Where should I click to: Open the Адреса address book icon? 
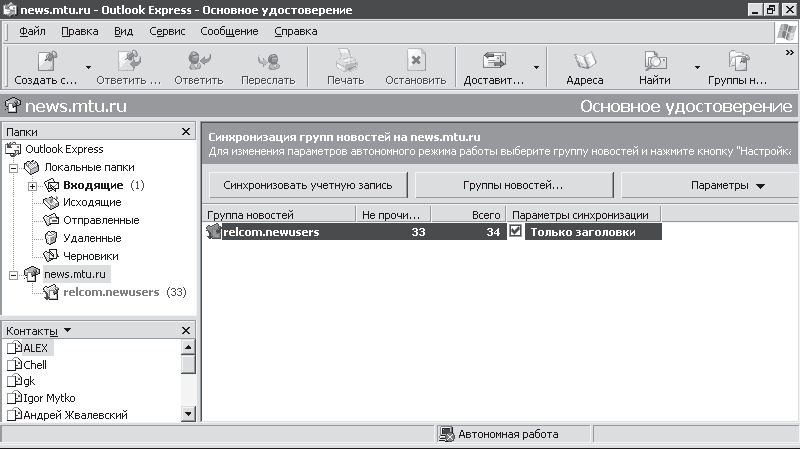[585, 61]
